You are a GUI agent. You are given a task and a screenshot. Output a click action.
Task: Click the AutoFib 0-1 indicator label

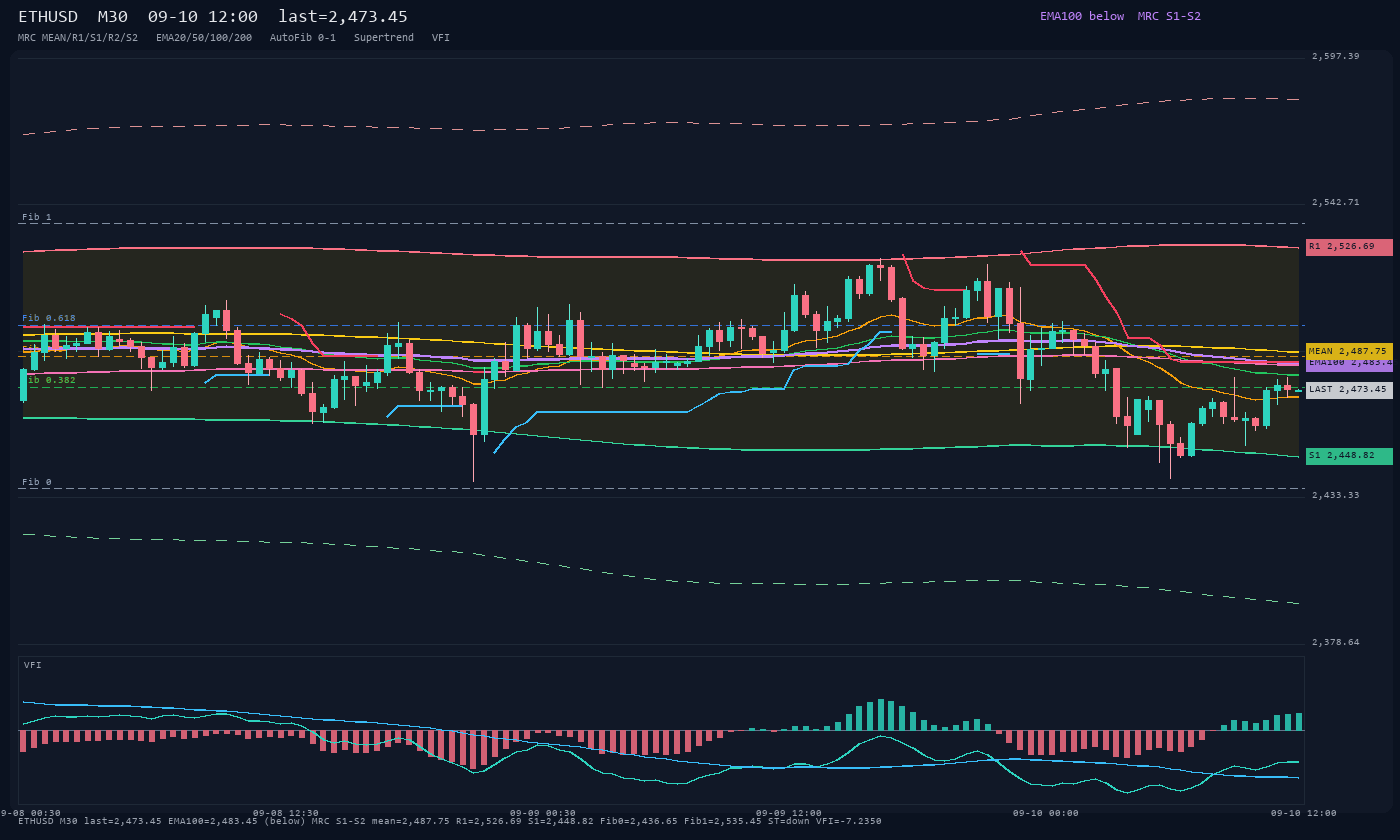[x=303, y=38]
